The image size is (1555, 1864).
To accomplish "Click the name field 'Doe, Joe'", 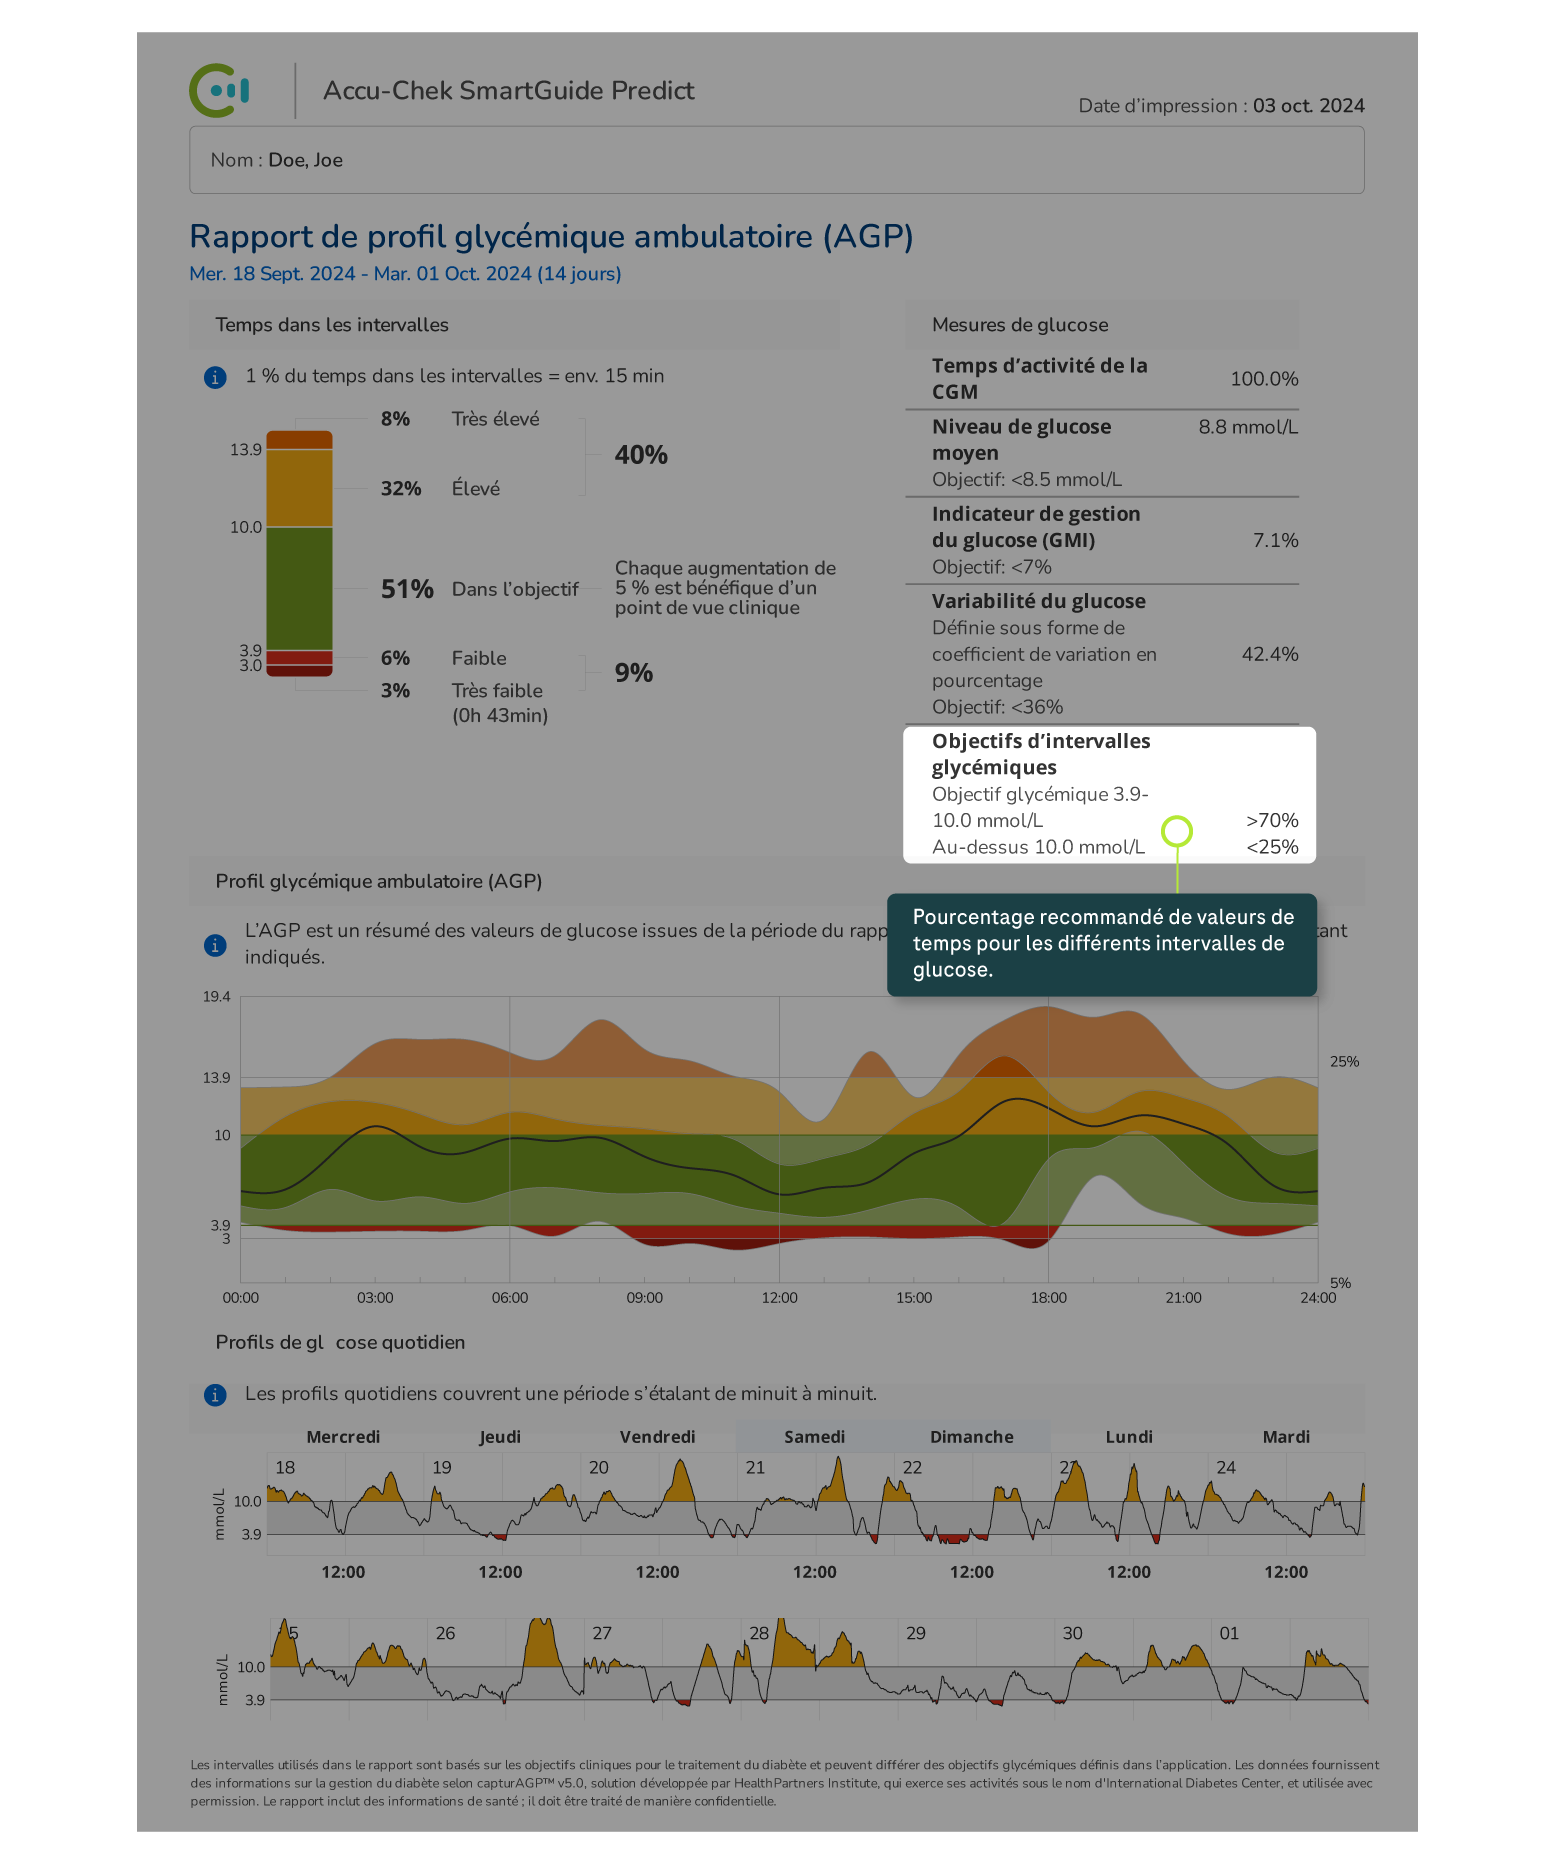I will pos(776,160).
